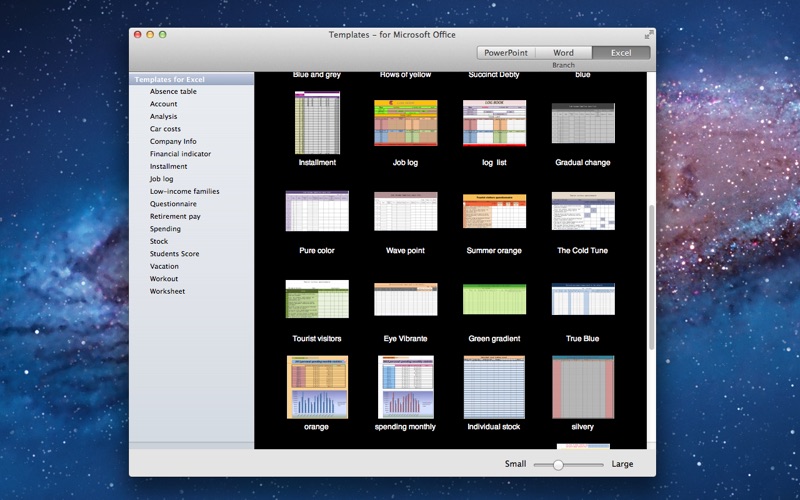Enter full screen with the expand arrows icon
Image resolution: width=800 pixels, height=500 pixels.
649,35
